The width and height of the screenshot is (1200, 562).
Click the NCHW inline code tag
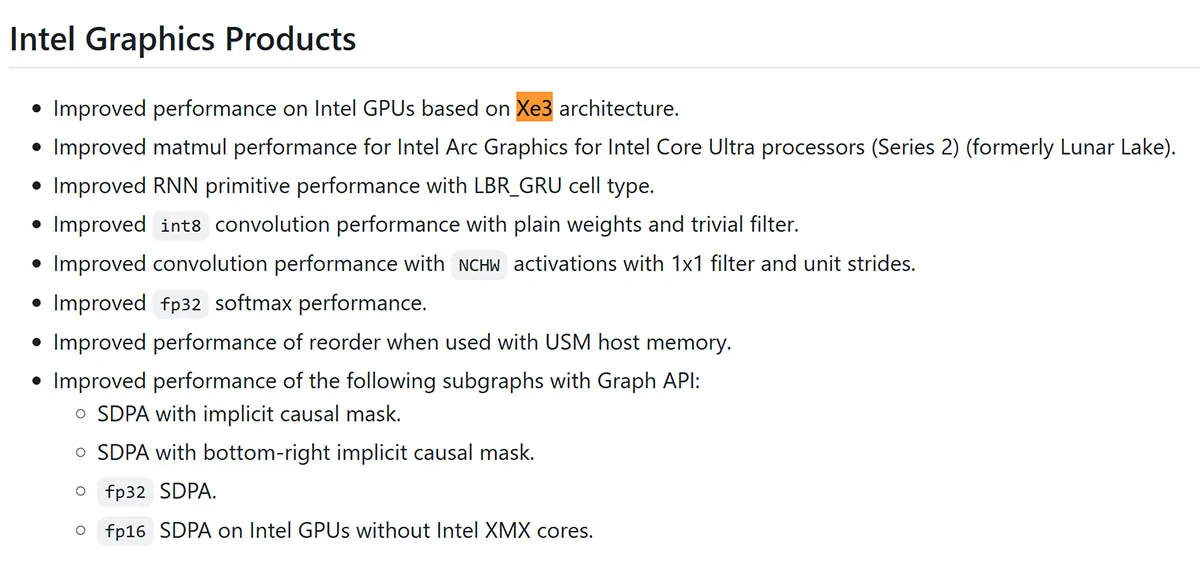pyautogui.click(x=480, y=265)
